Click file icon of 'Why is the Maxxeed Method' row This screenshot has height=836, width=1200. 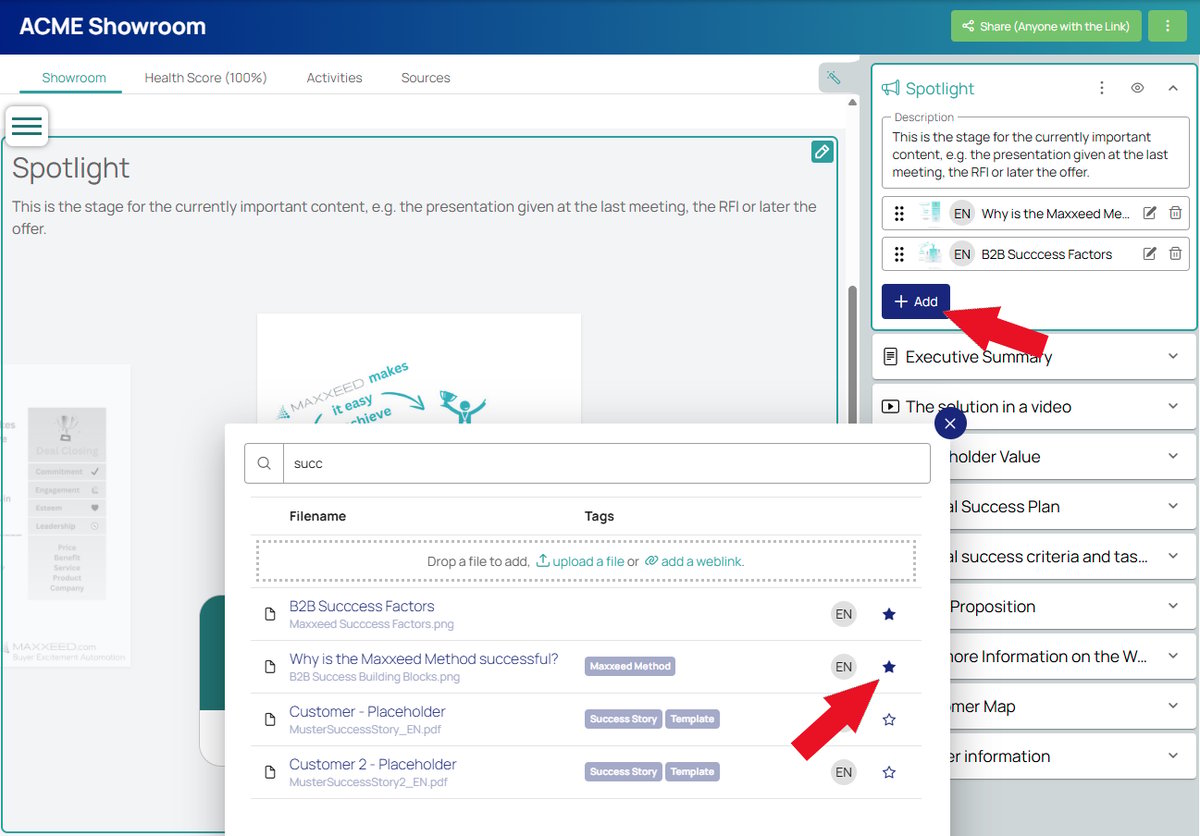pos(269,667)
